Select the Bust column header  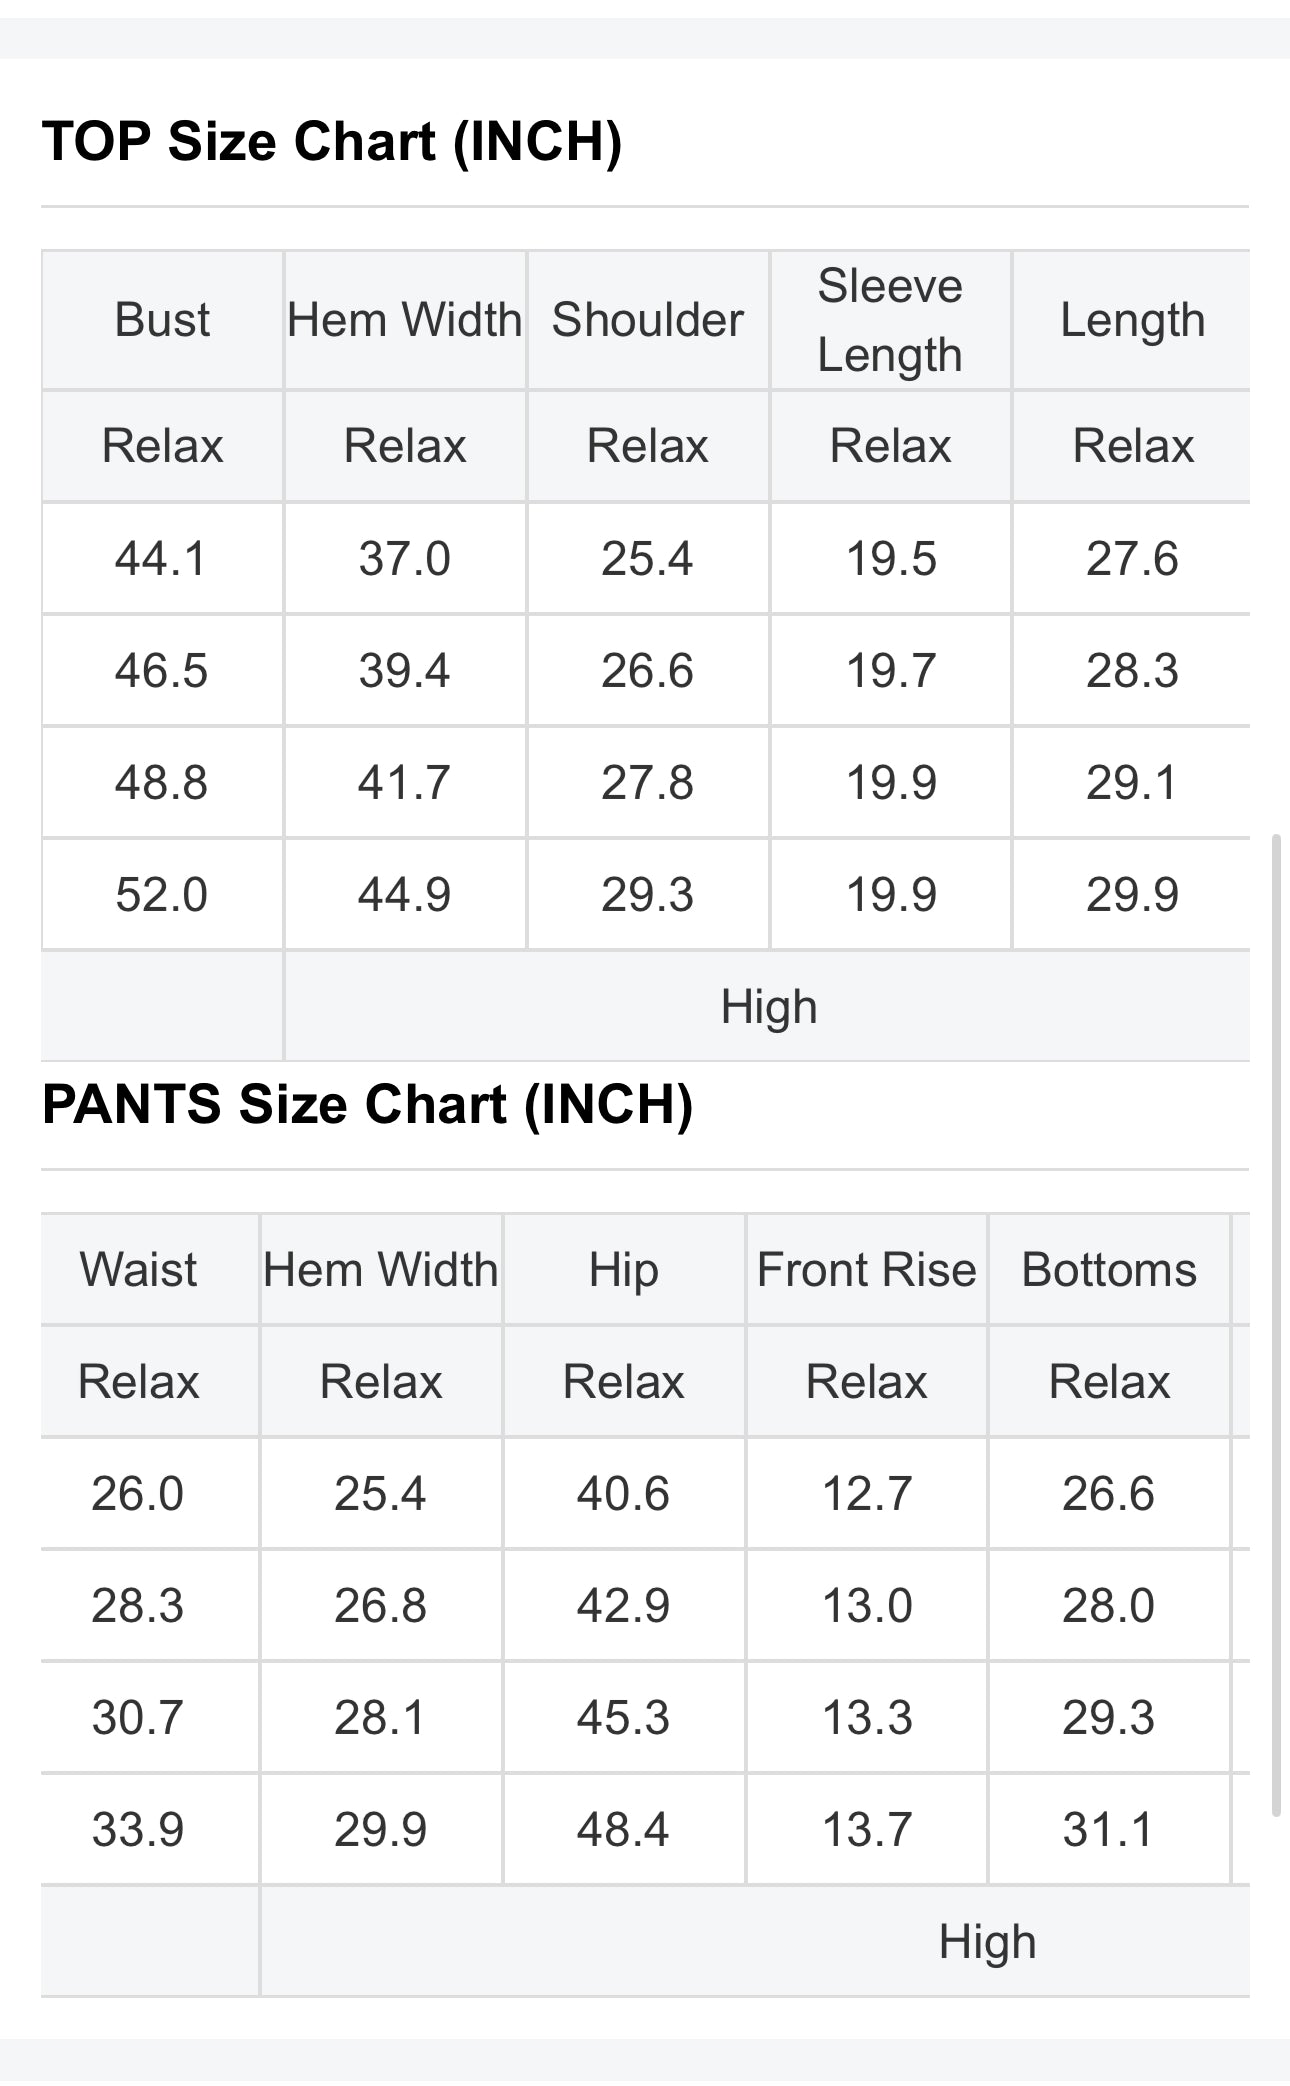tap(162, 320)
